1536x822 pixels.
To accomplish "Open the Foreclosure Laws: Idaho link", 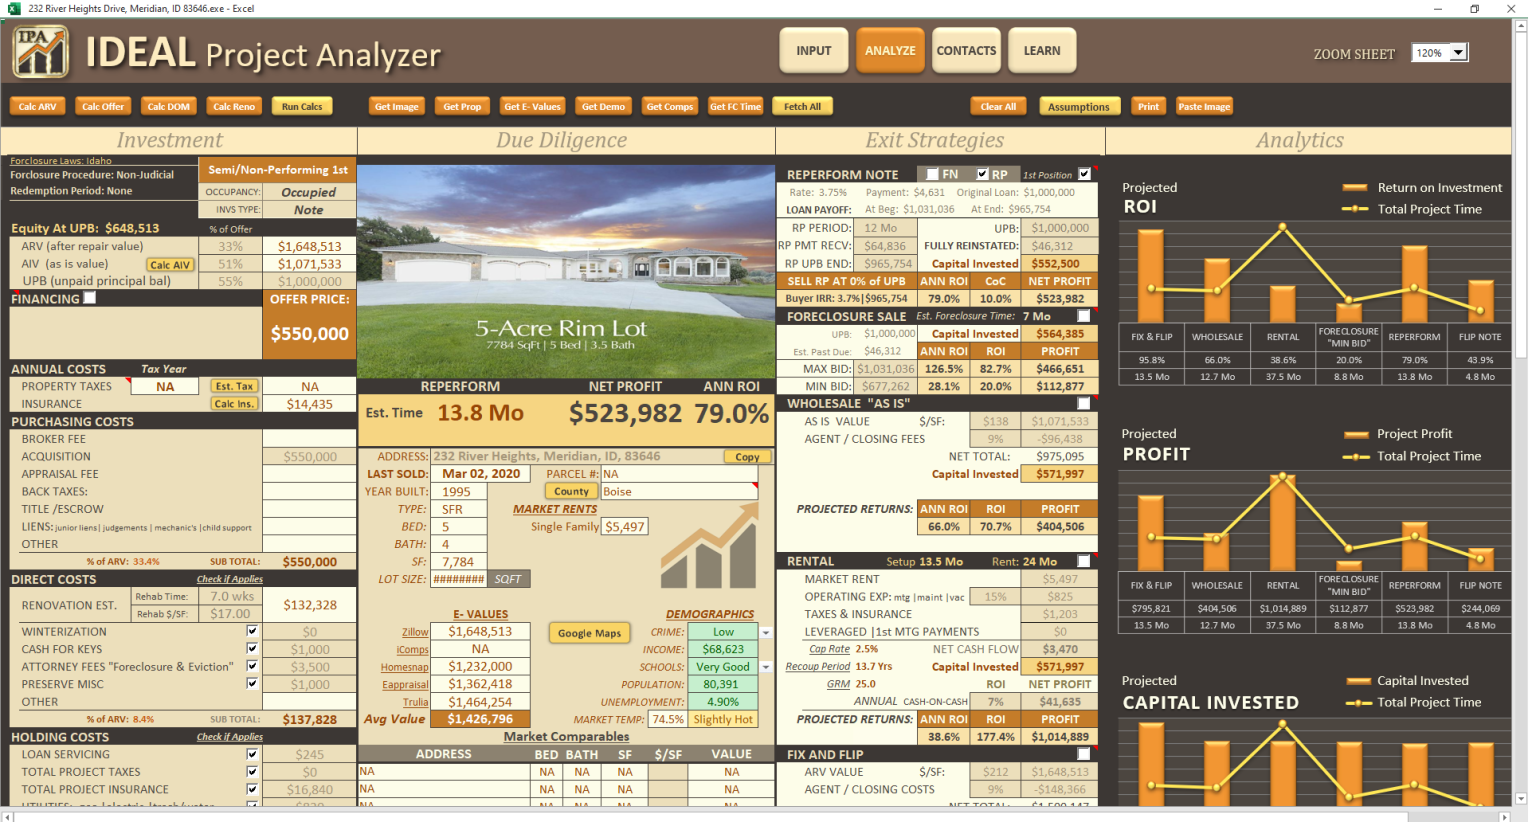I will click(x=61, y=160).
